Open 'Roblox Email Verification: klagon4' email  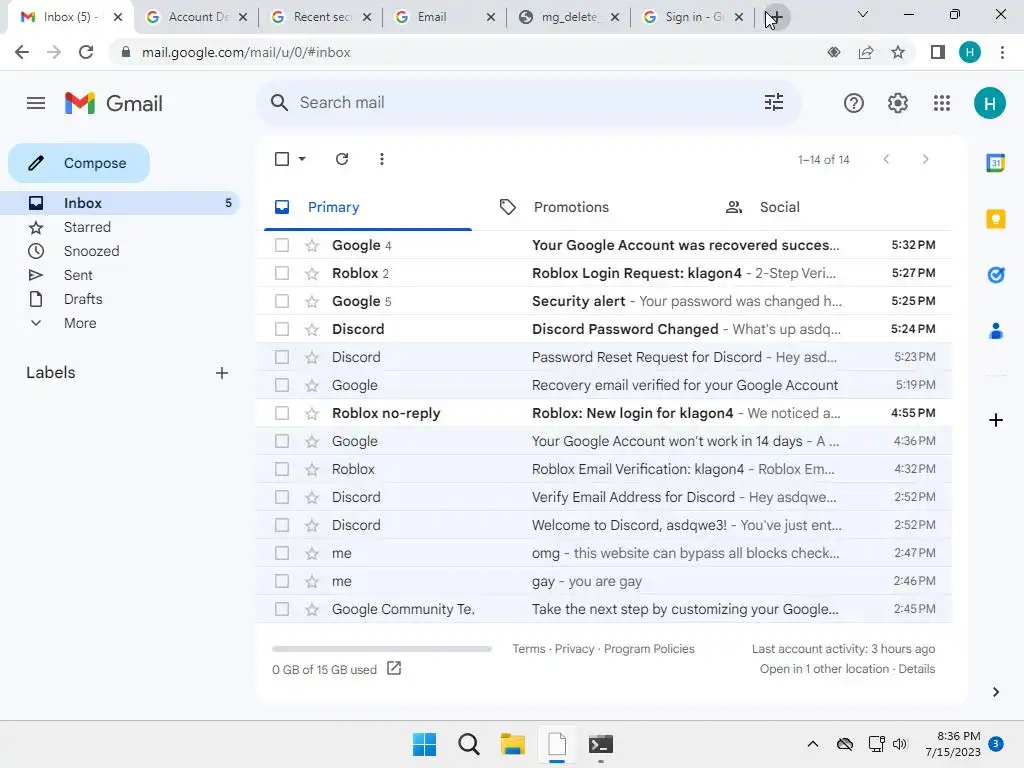click(x=604, y=470)
